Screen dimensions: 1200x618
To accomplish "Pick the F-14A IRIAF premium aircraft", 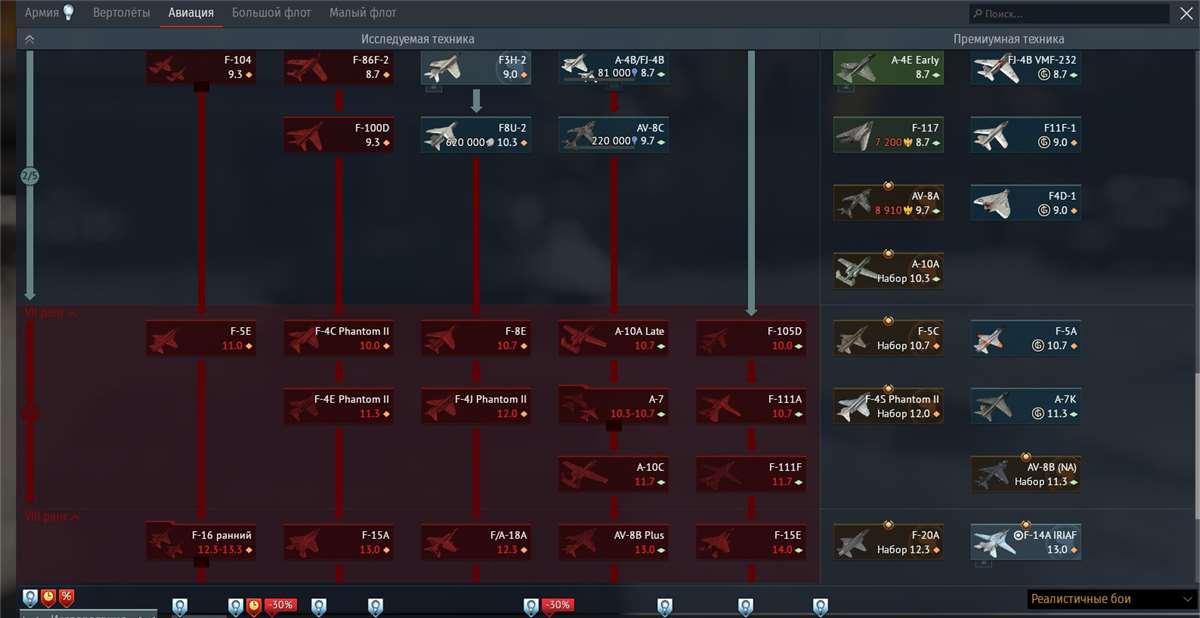I will pos(1026,542).
